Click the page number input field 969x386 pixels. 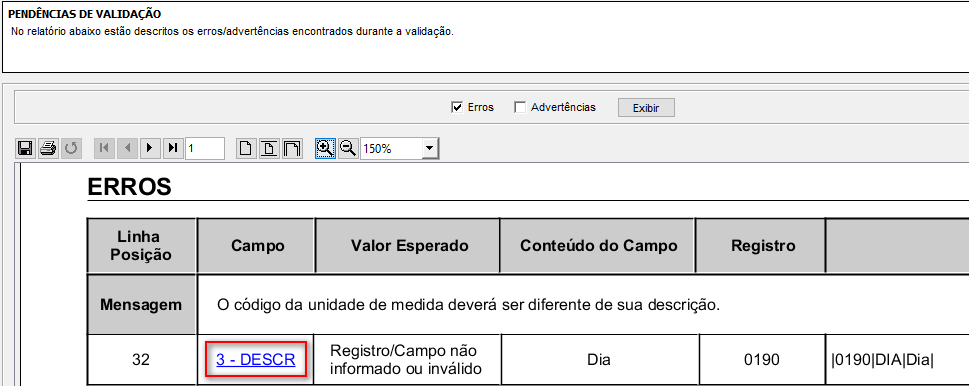coord(204,148)
